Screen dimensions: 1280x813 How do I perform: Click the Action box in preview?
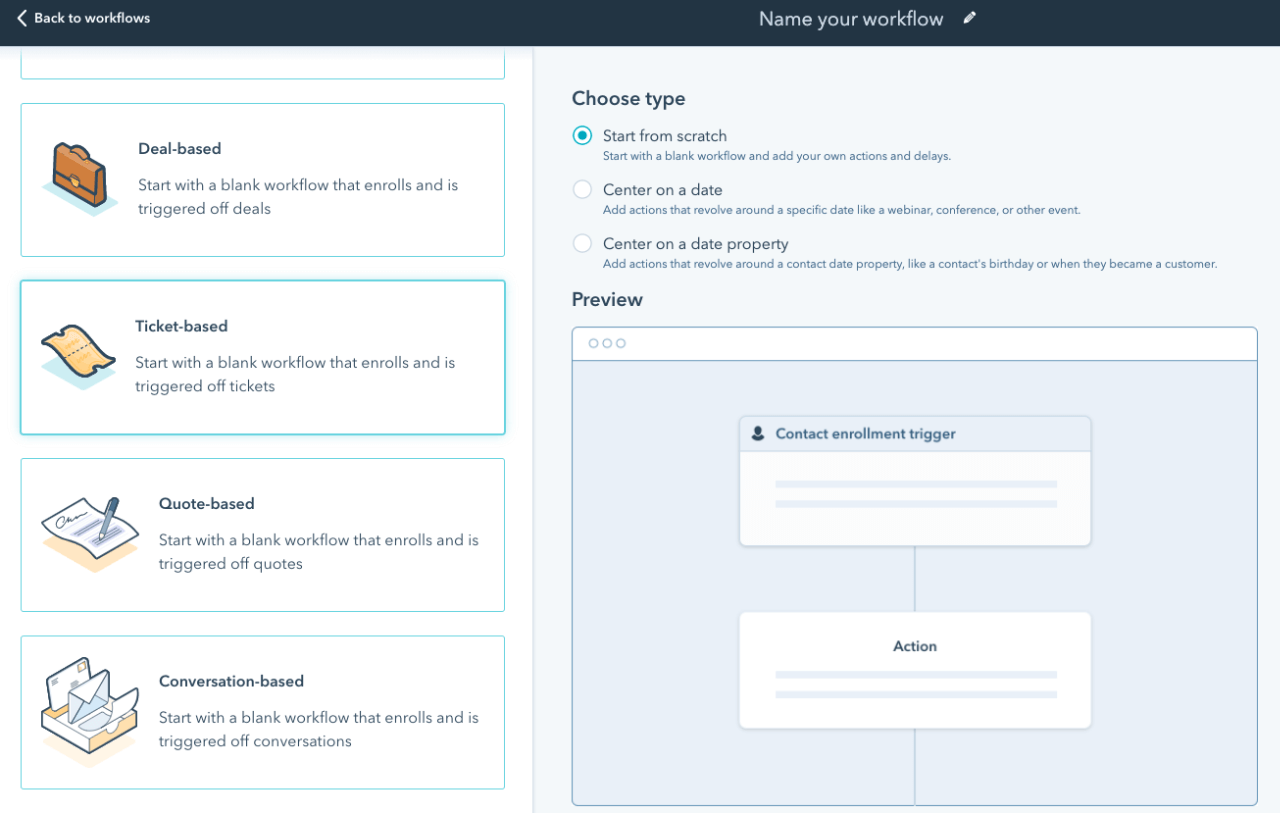point(915,670)
